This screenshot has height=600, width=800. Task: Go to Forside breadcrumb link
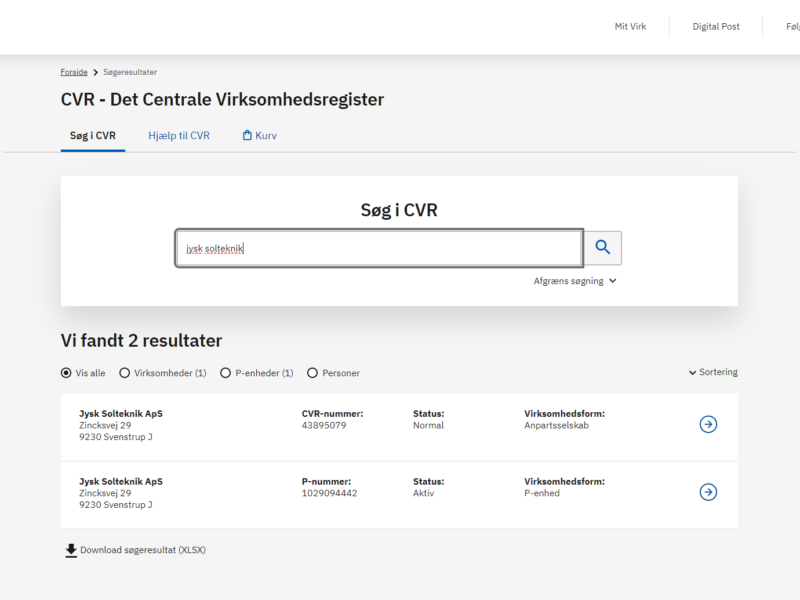point(74,72)
